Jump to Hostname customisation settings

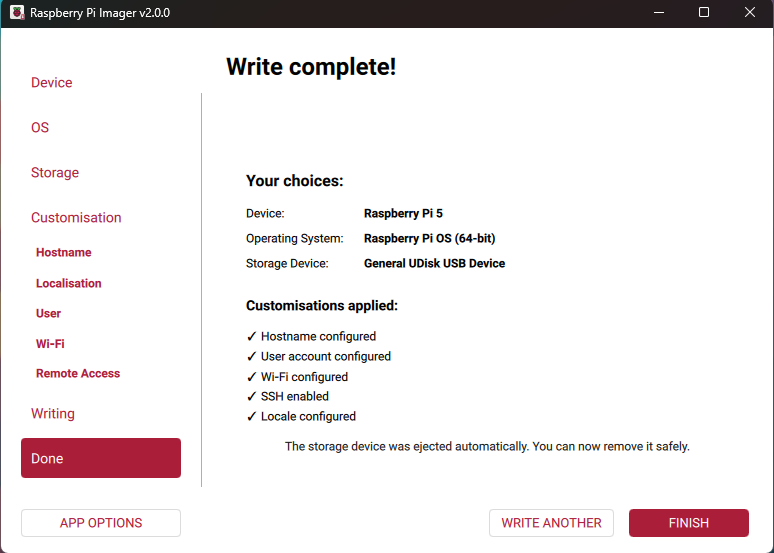pyautogui.click(x=64, y=253)
